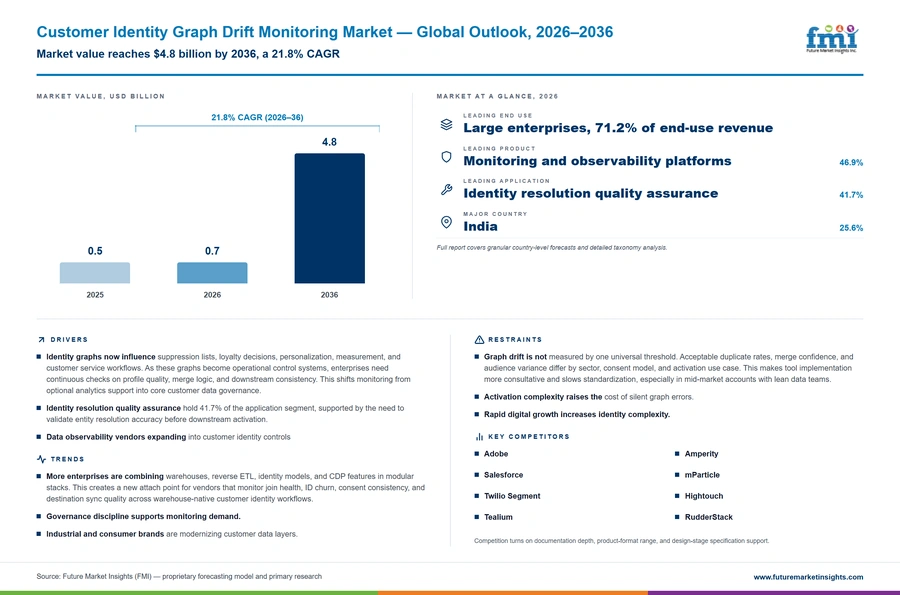Click the Identity graphs now influence bullet
The width and height of the screenshot is (900, 595).
[228, 374]
